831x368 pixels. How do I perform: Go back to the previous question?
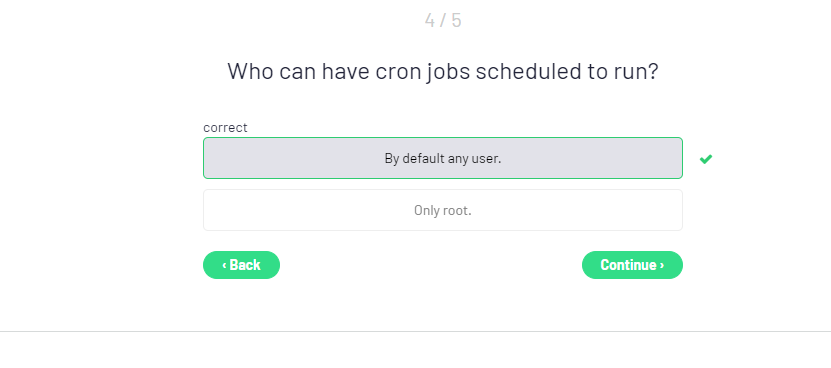(x=241, y=265)
